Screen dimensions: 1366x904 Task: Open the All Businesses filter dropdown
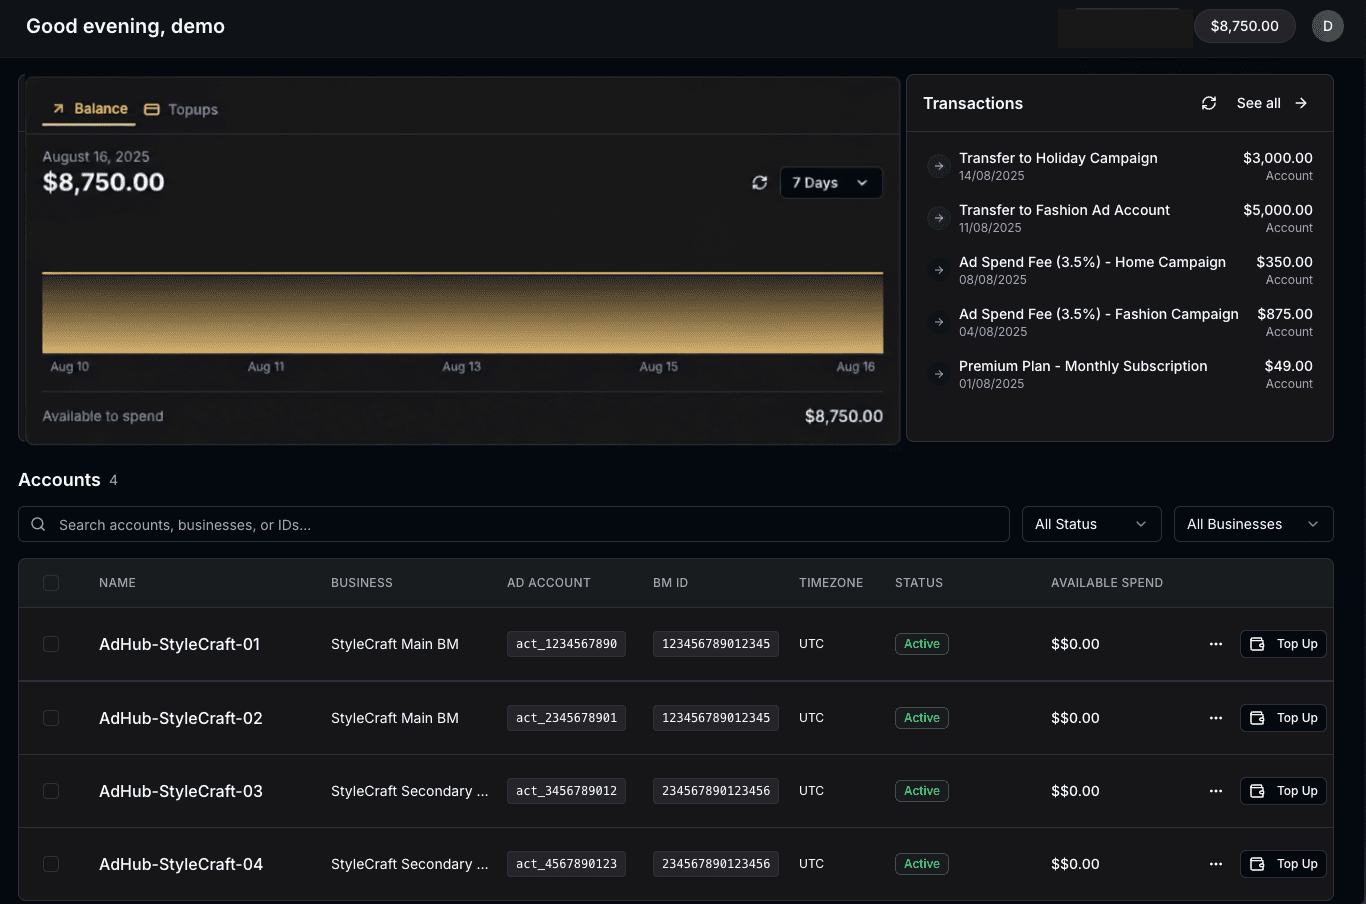pyautogui.click(x=1253, y=524)
